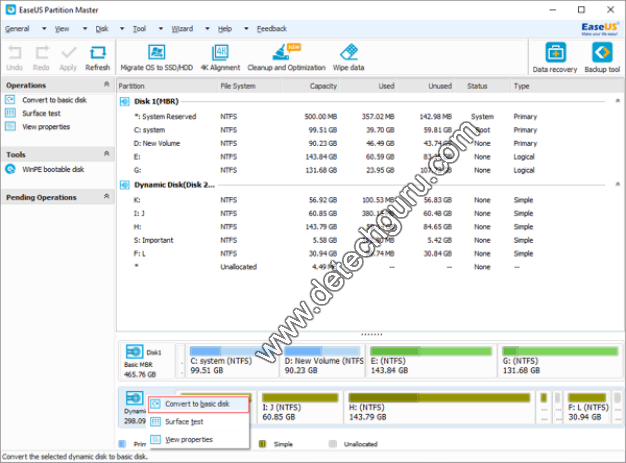Collapse the Pending Operations panel
The image size is (626, 463).
(x=107, y=196)
